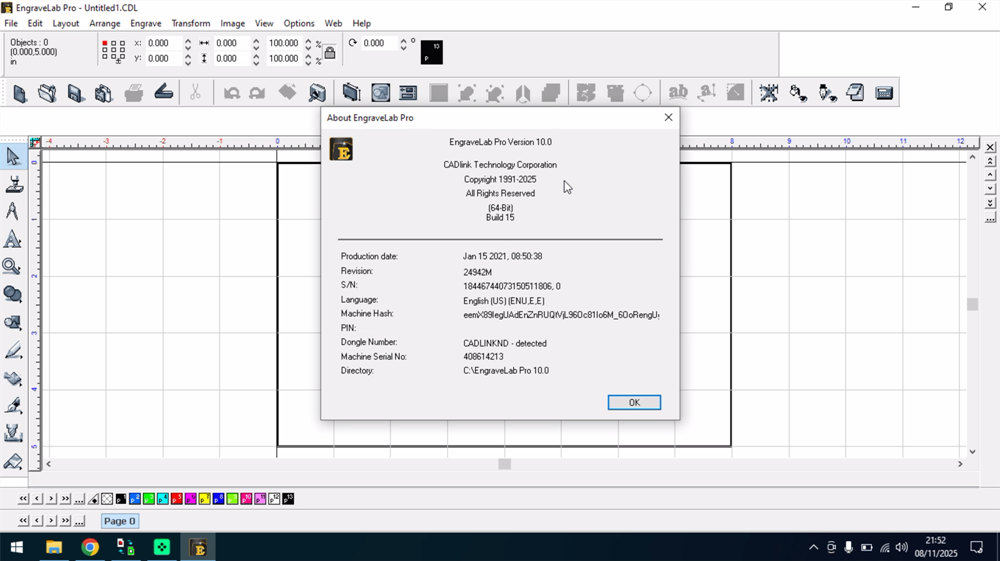1000x561 pixels.
Task: Click the first page double-left arrow
Action: (x=23, y=521)
